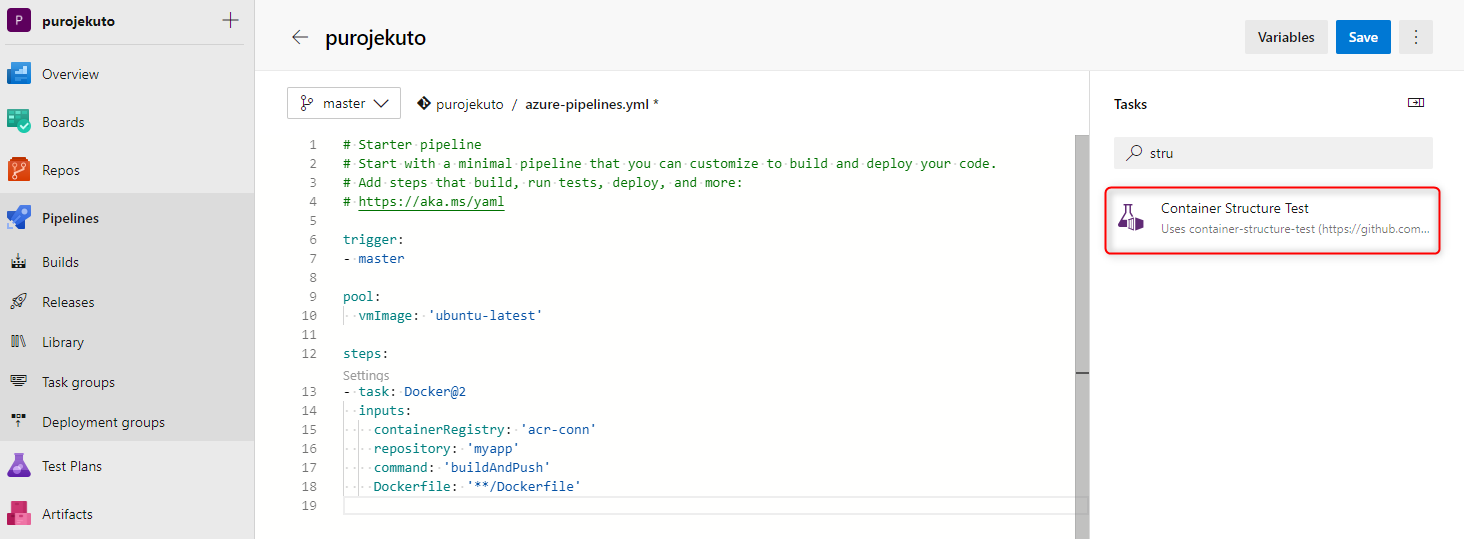Click the Variables button
This screenshot has width=1464, height=539.
pos(1286,37)
